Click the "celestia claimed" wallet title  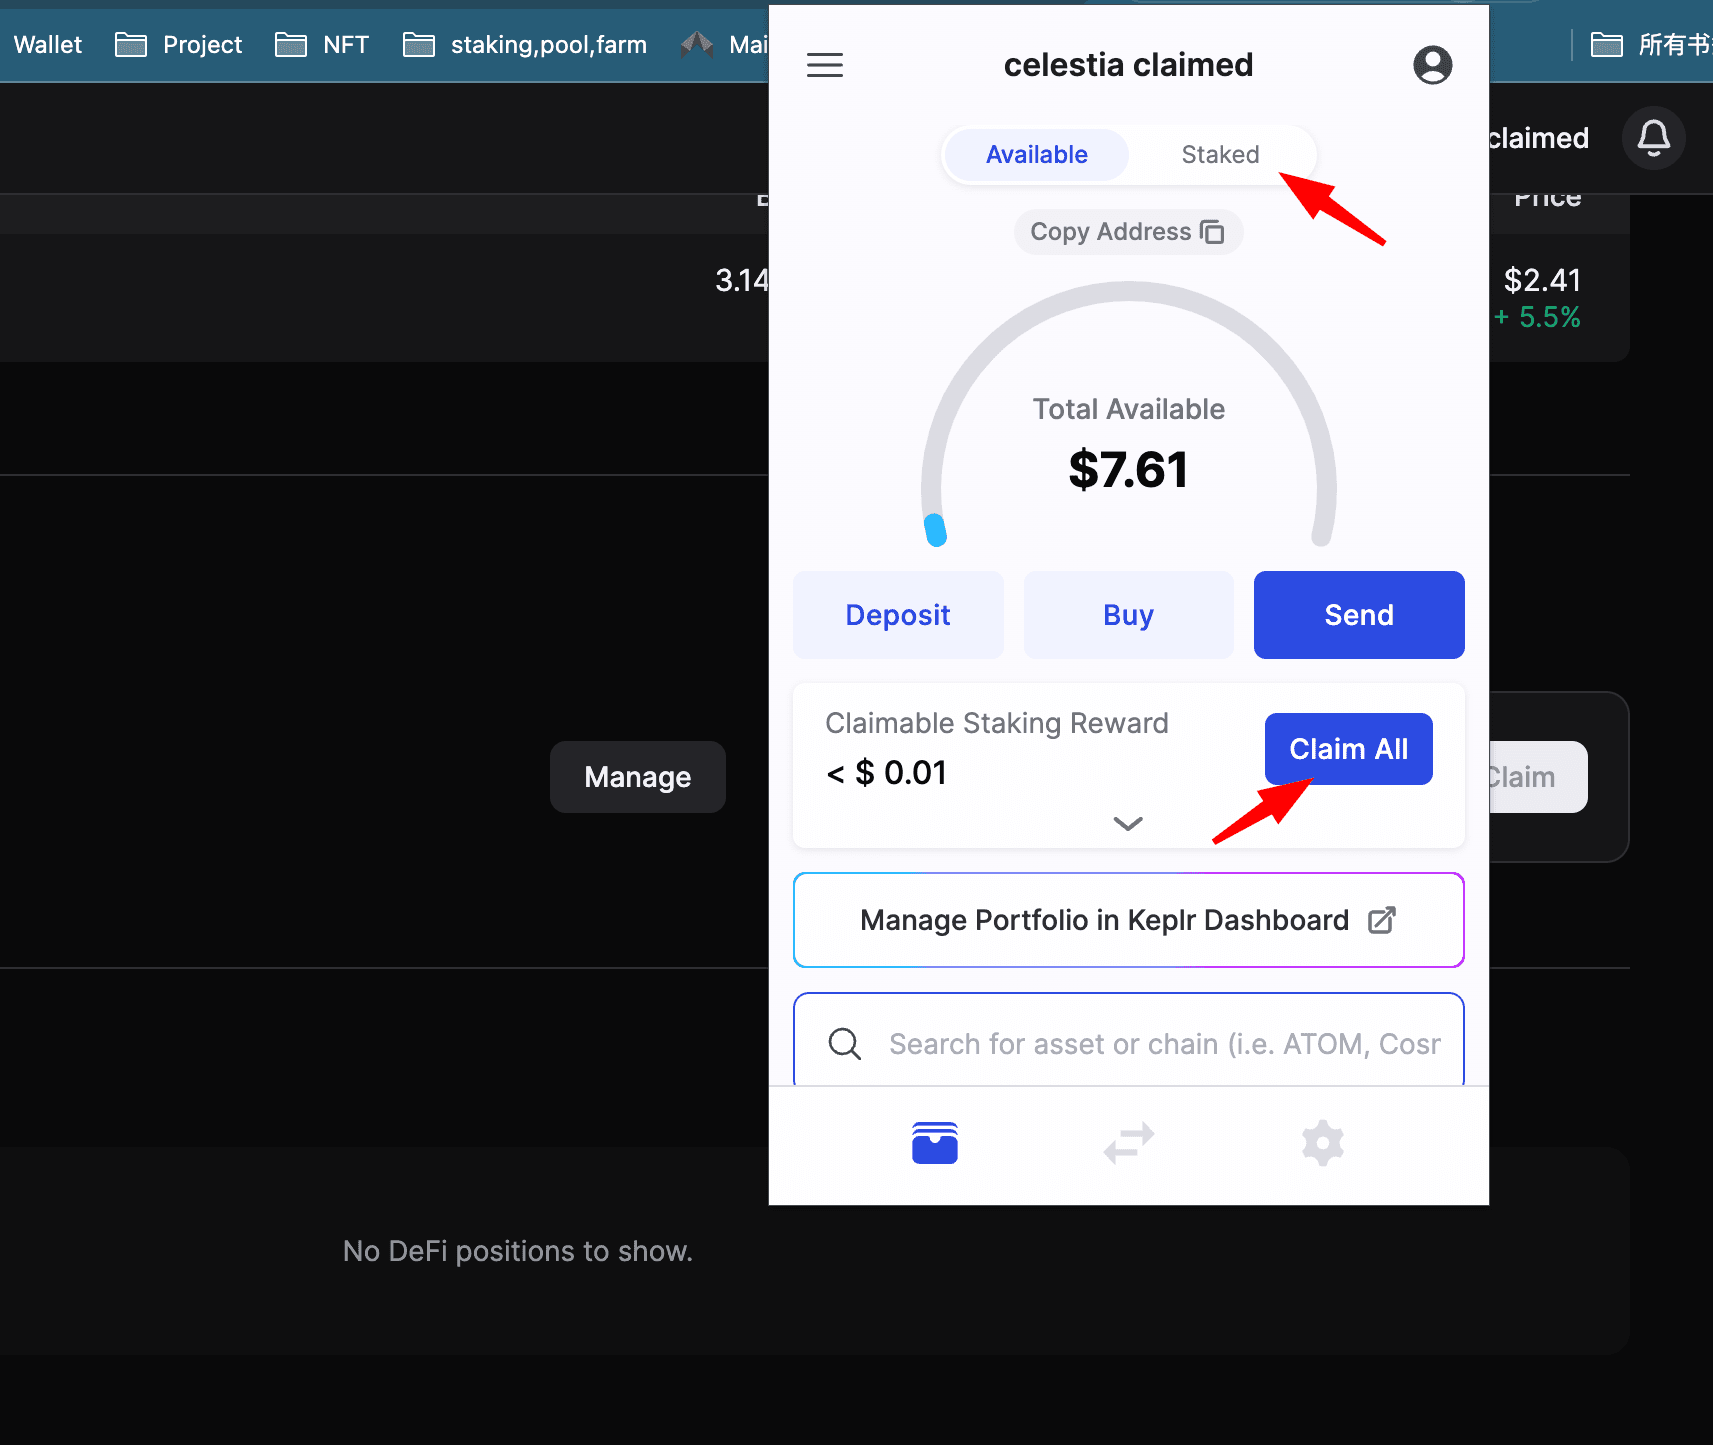click(x=1128, y=65)
